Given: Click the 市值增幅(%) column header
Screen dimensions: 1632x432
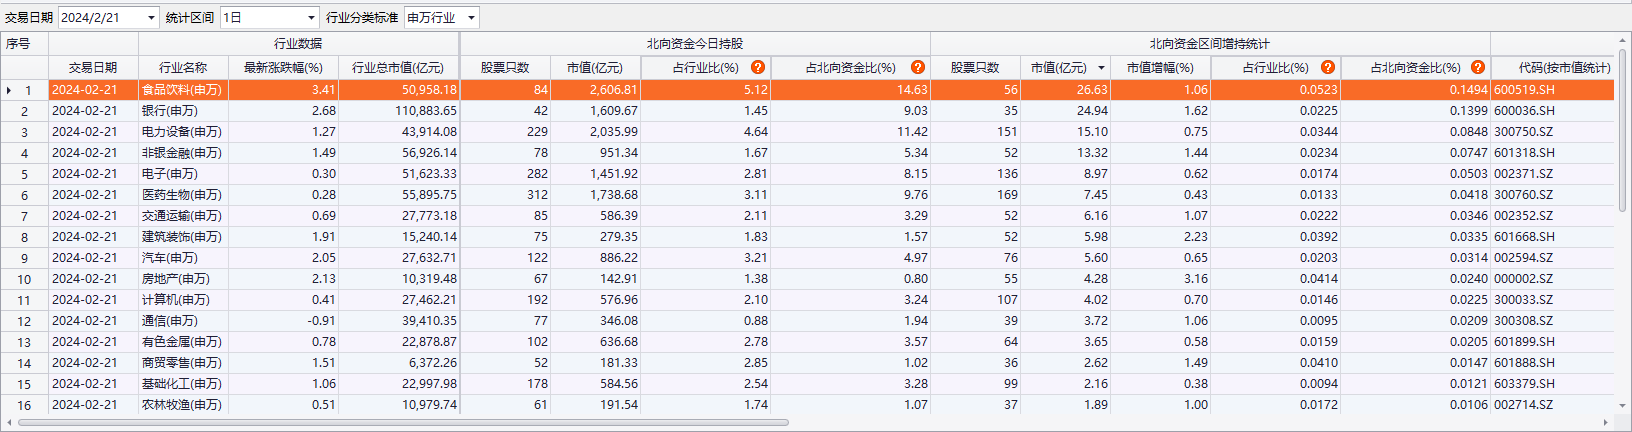Looking at the screenshot, I should pyautogui.click(x=1160, y=67).
